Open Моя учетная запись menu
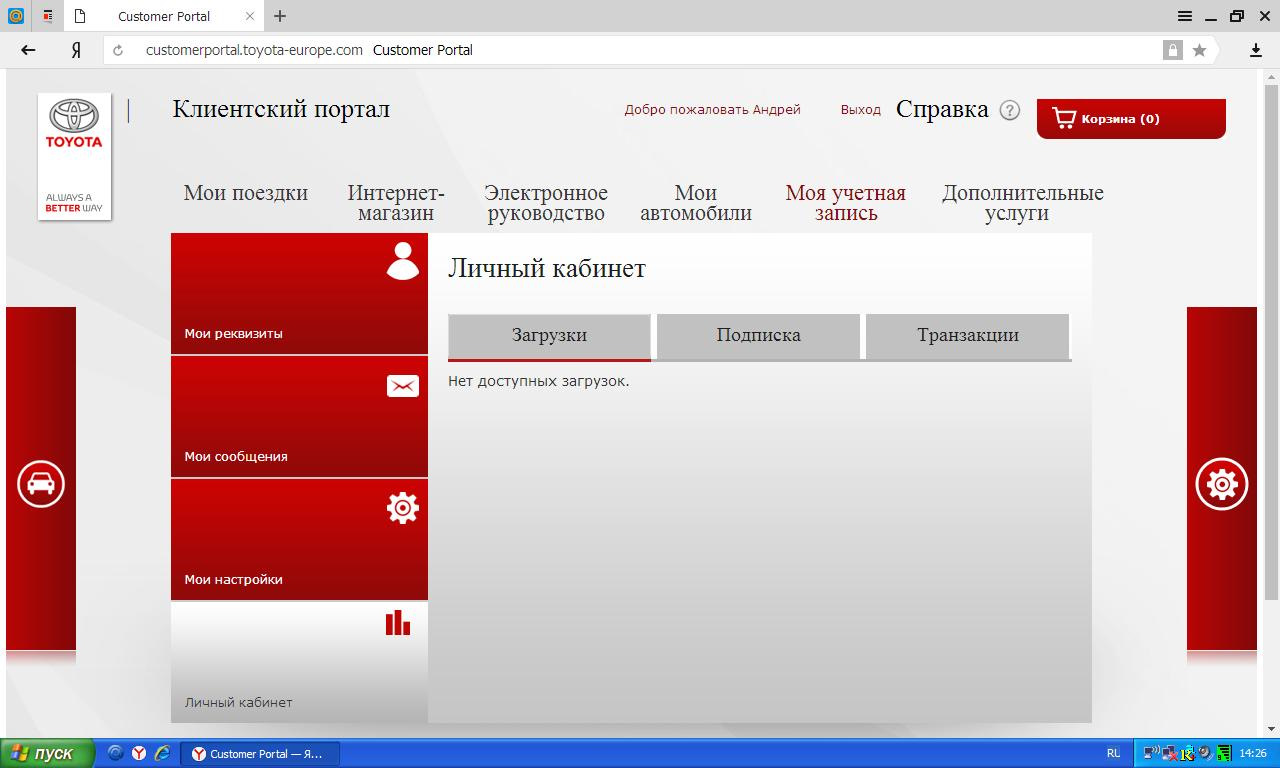The height and width of the screenshot is (768, 1280). [846, 203]
